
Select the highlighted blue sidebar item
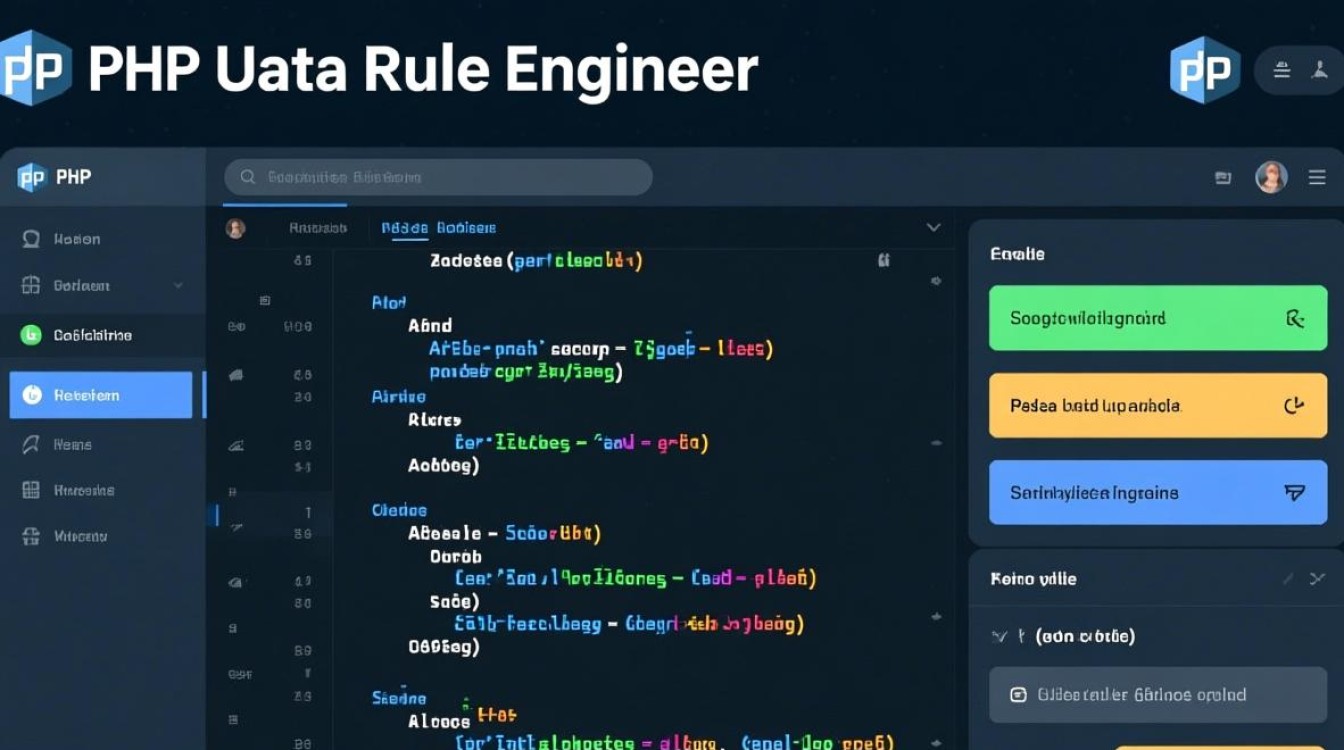pos(101,395)
